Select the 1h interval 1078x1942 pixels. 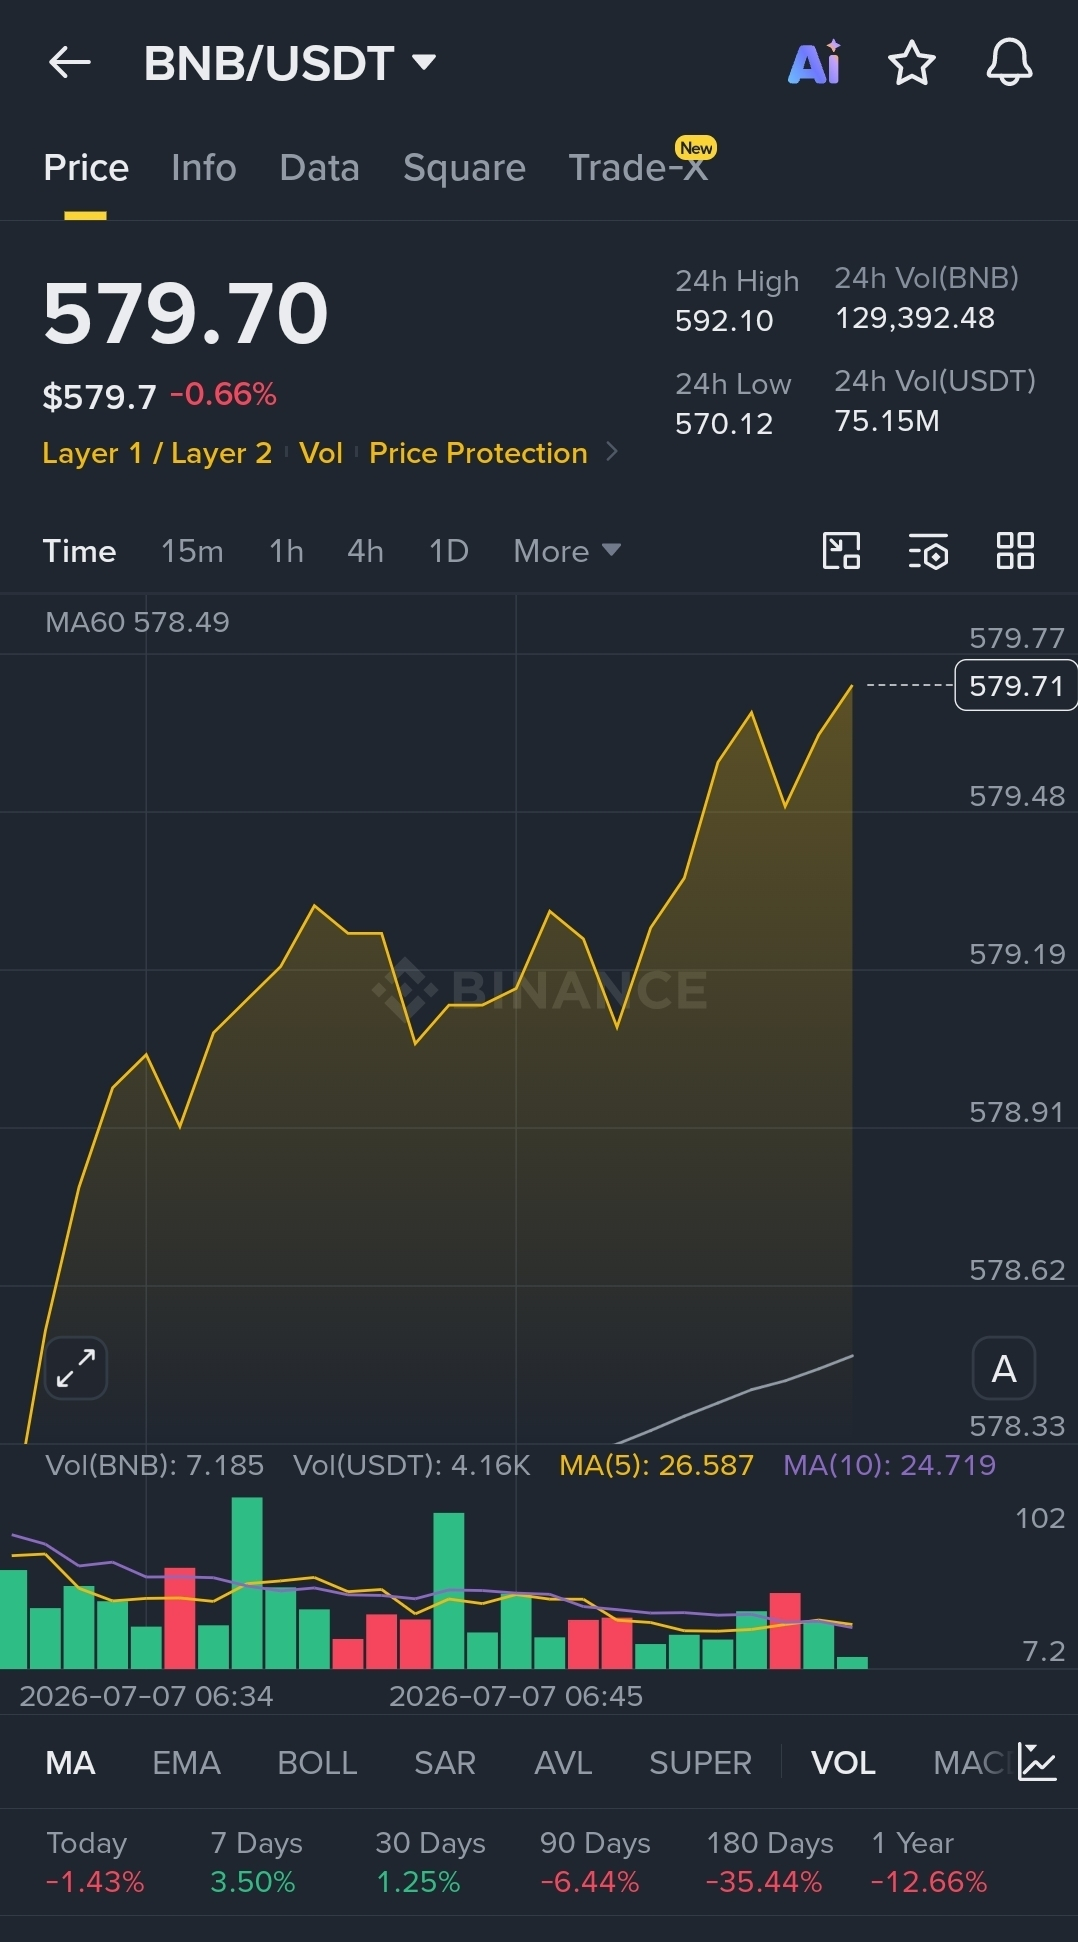click(x=286, y=551)
